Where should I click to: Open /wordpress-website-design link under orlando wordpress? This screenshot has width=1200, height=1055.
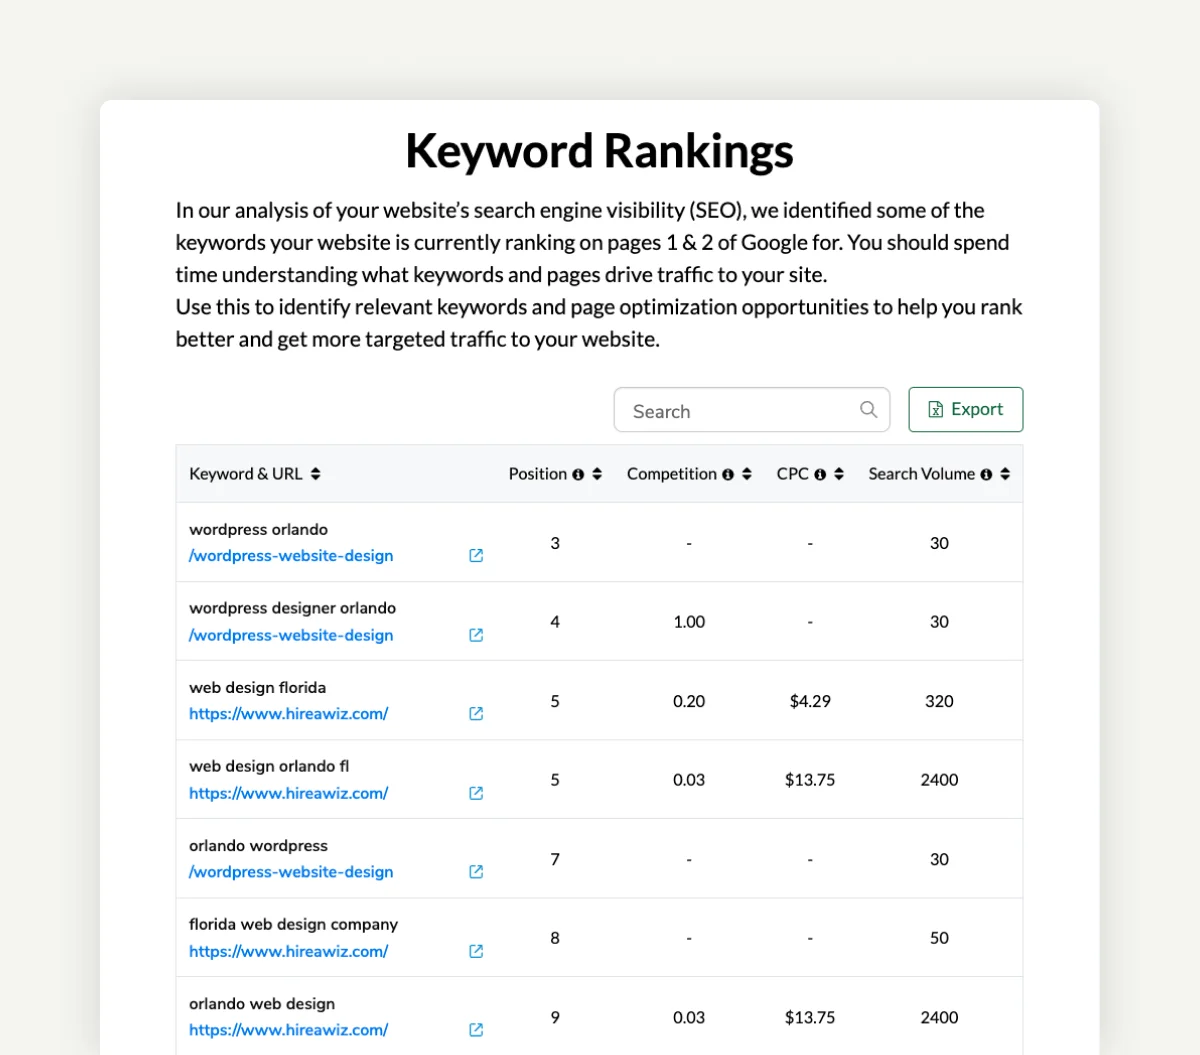[291, 872]
